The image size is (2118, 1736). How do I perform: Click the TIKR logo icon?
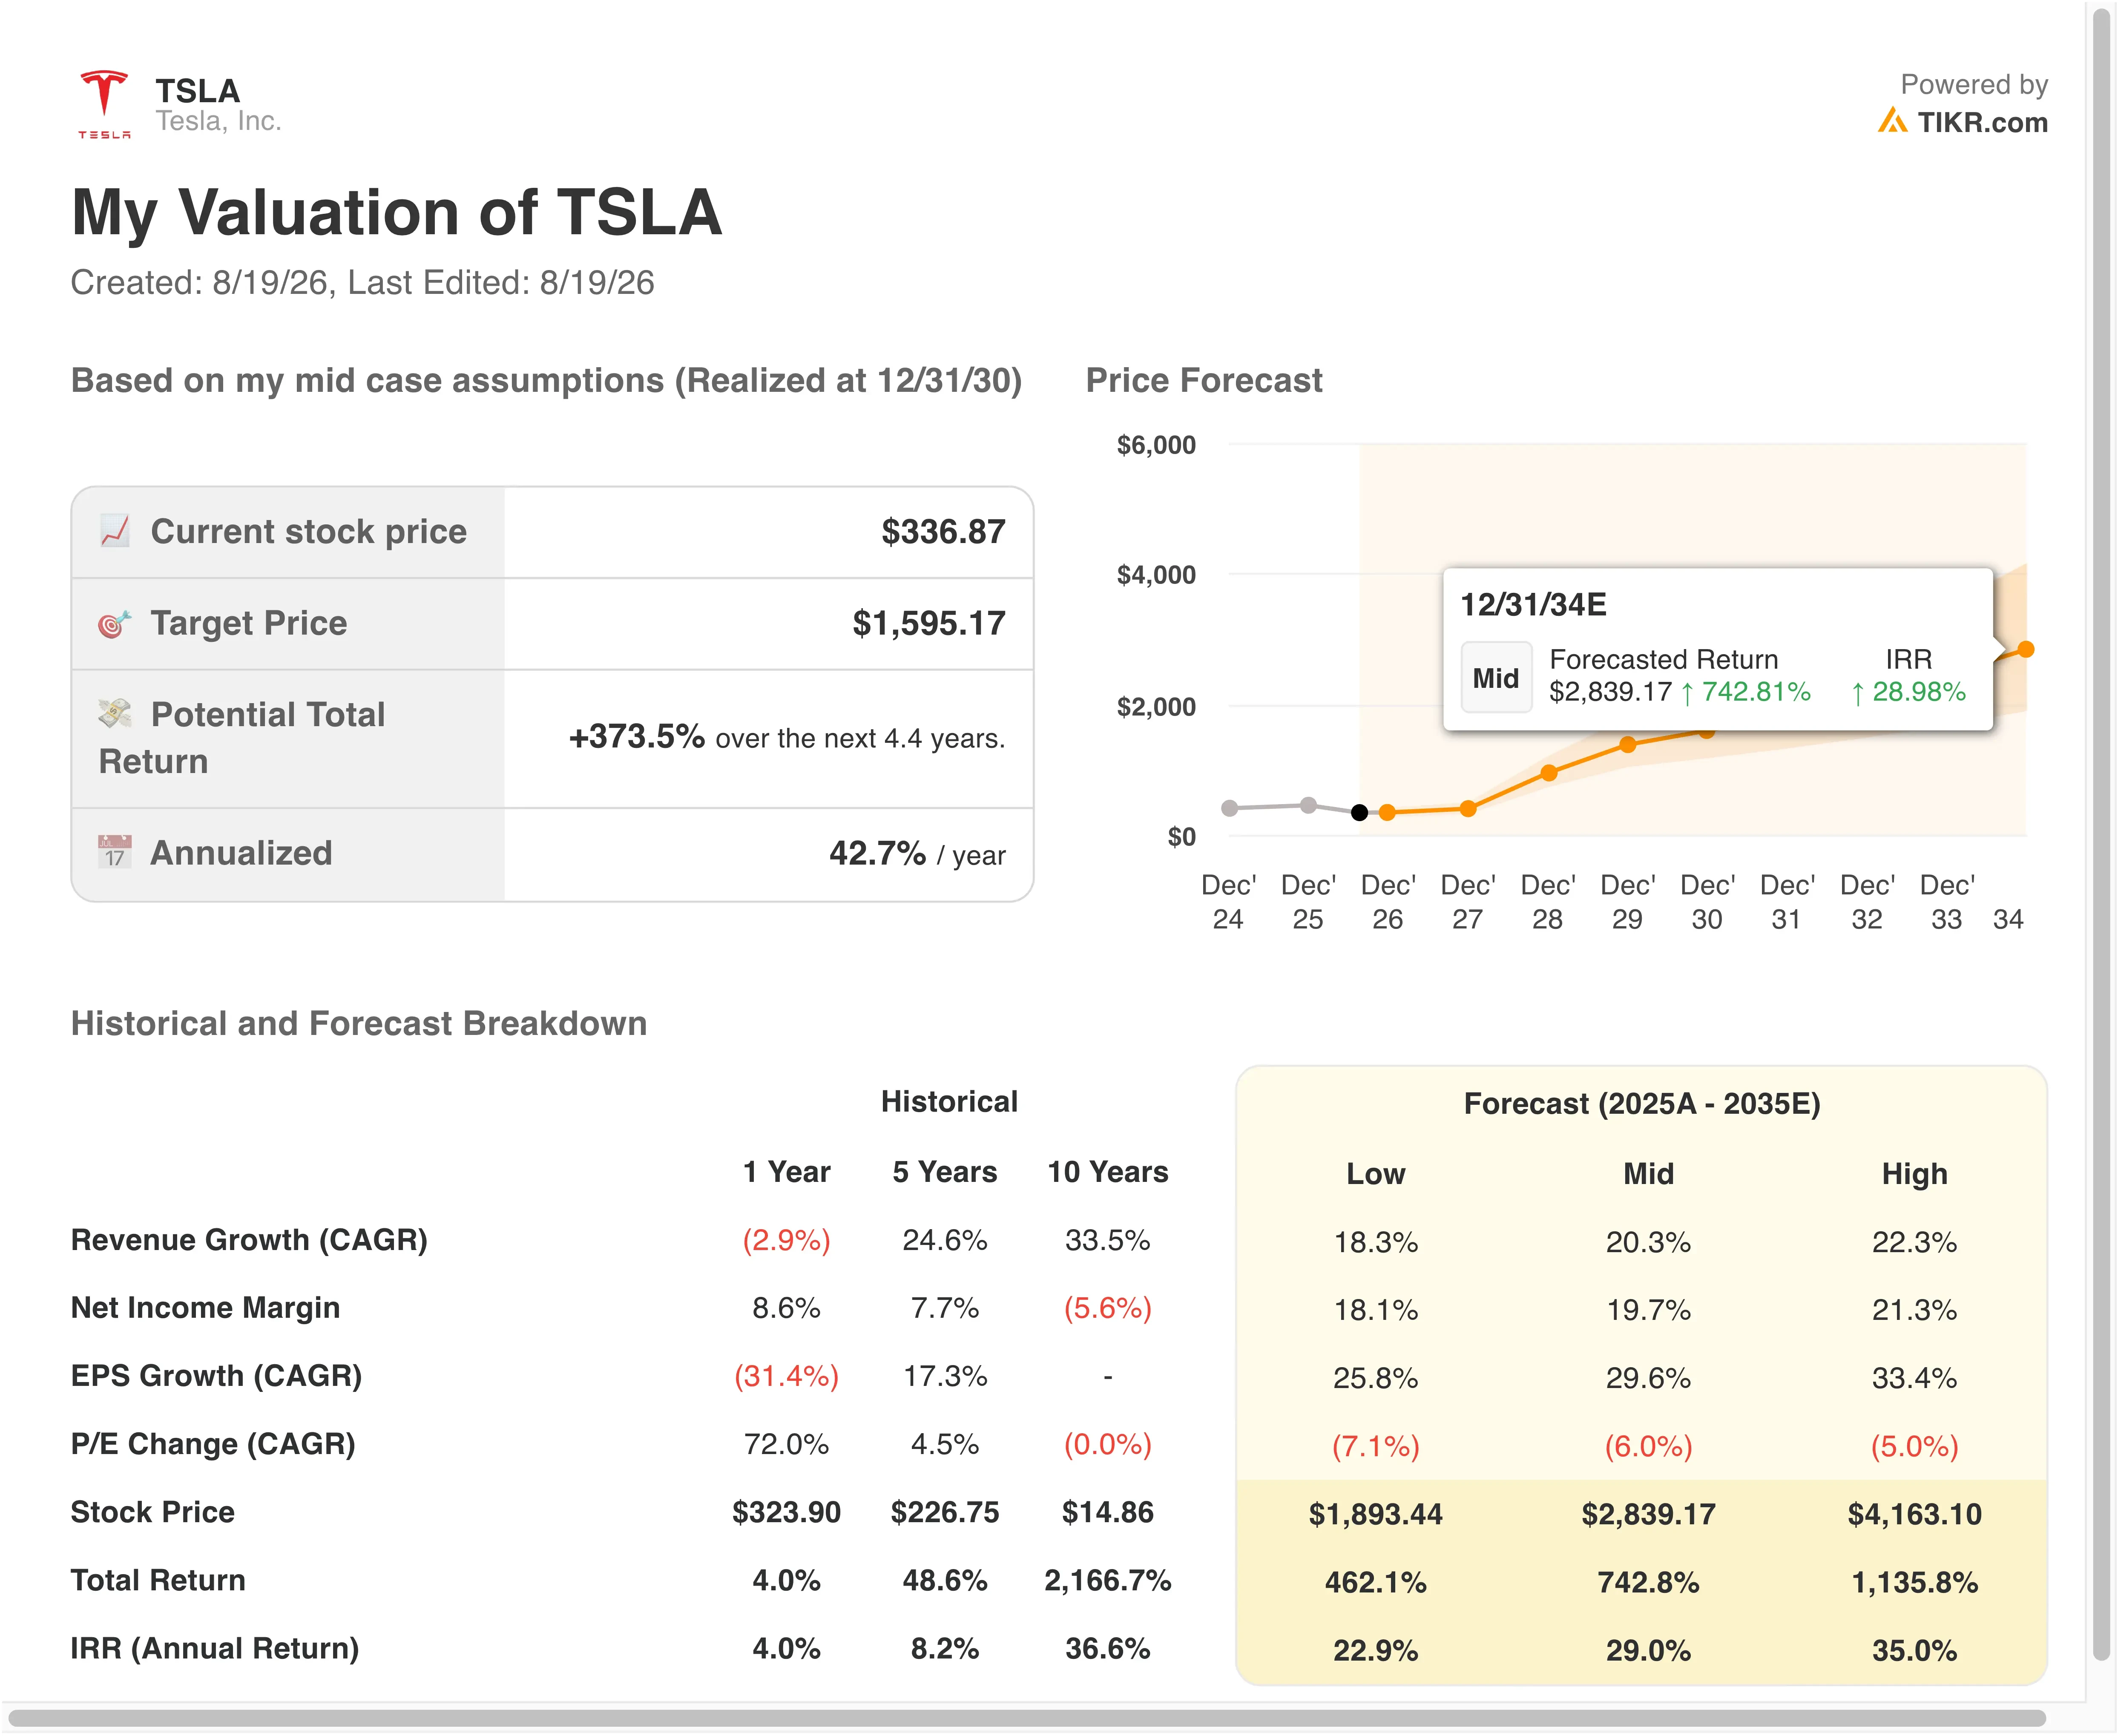click(x=1892, y=121)
